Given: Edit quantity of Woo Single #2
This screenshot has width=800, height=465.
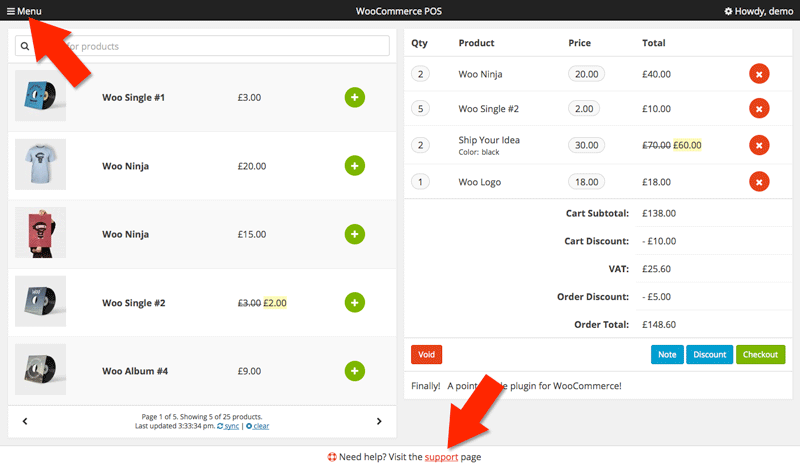Looking at the screenshot, I should [420, 108].
